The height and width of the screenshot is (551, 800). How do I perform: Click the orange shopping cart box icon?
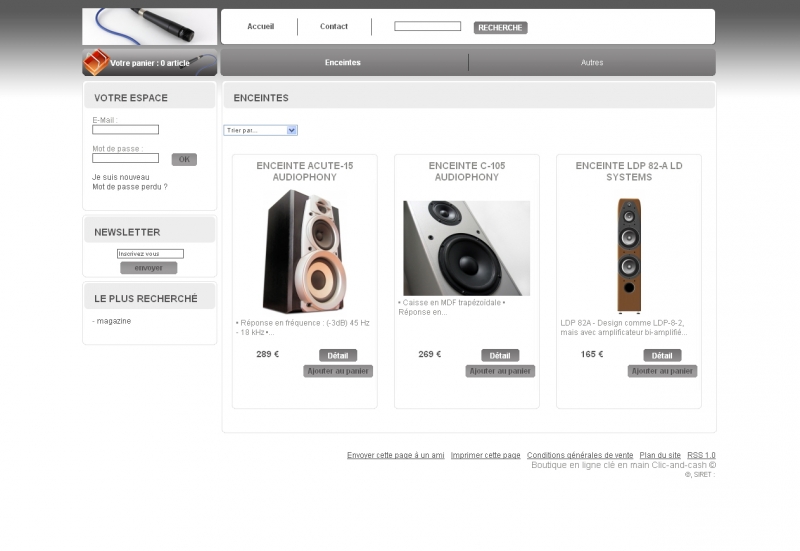(x=96, y=62)
